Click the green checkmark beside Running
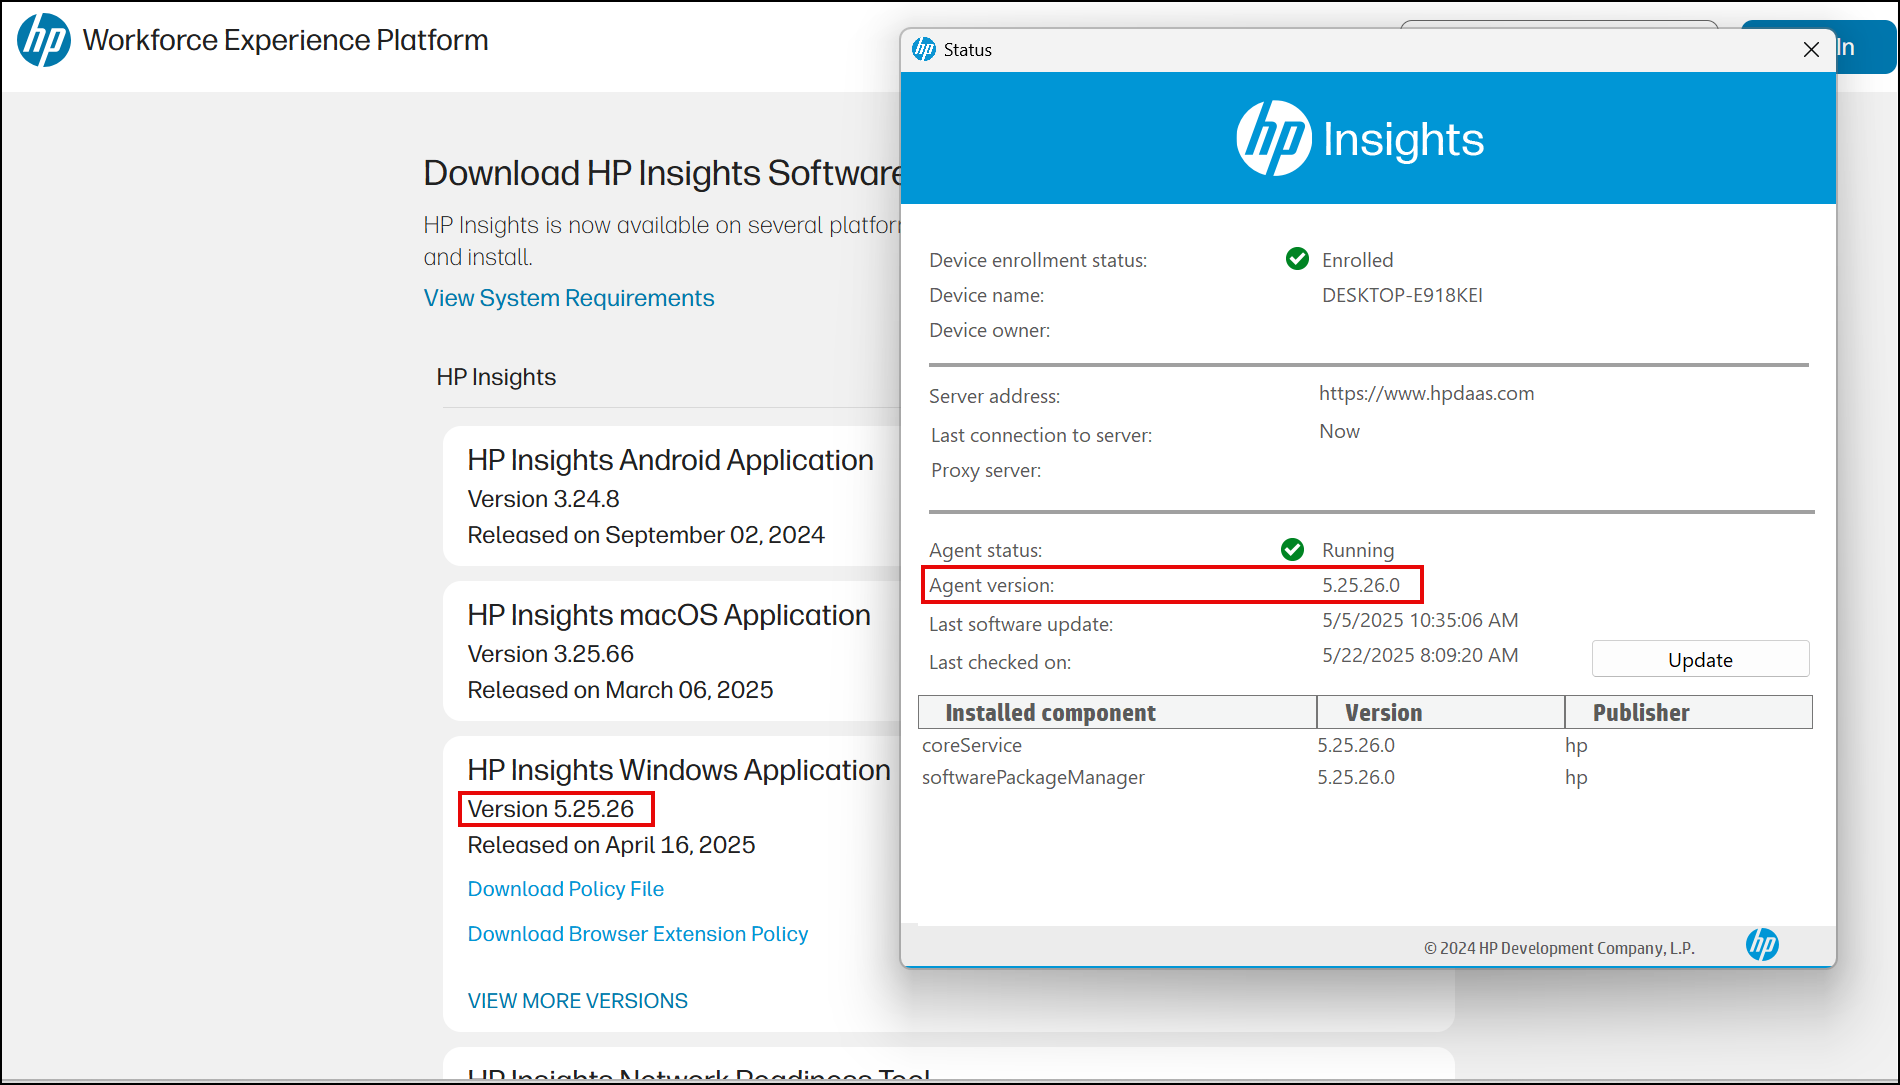Viewport: 1900px width, 1085px height. click(x=1292, y=549)
